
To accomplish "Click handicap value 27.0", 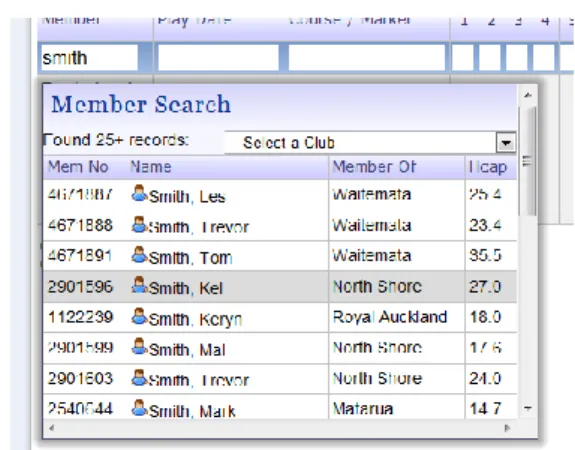I will click(485, 286).
